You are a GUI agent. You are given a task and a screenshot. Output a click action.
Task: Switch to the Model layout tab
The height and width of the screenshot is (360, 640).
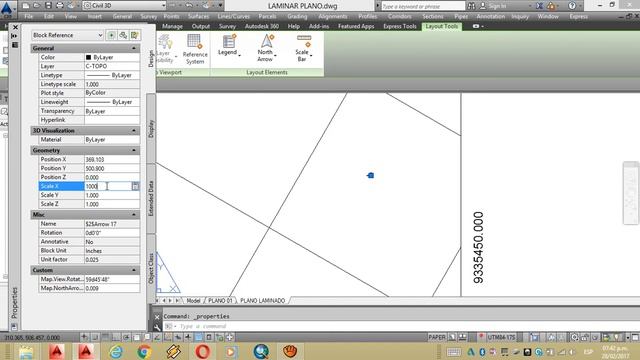pyautogui.click(x=193, y=300)
